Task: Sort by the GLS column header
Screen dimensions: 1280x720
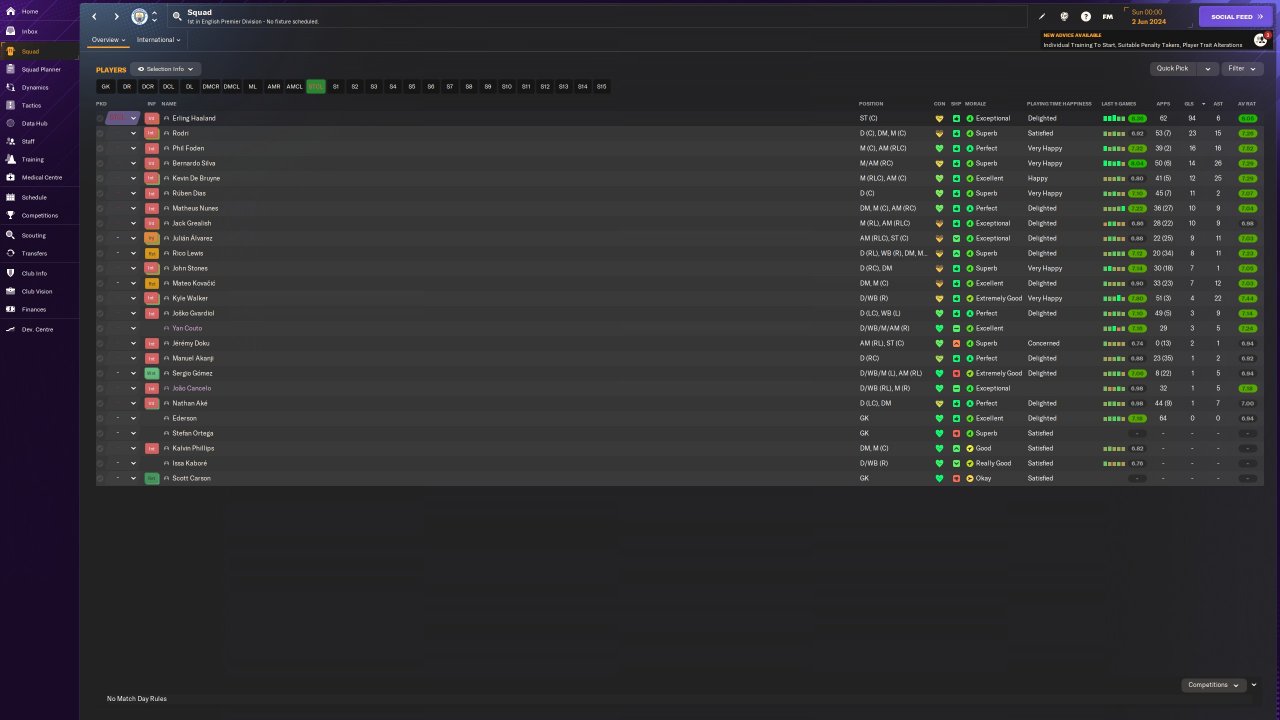Action: click(x=1189, y=104)
